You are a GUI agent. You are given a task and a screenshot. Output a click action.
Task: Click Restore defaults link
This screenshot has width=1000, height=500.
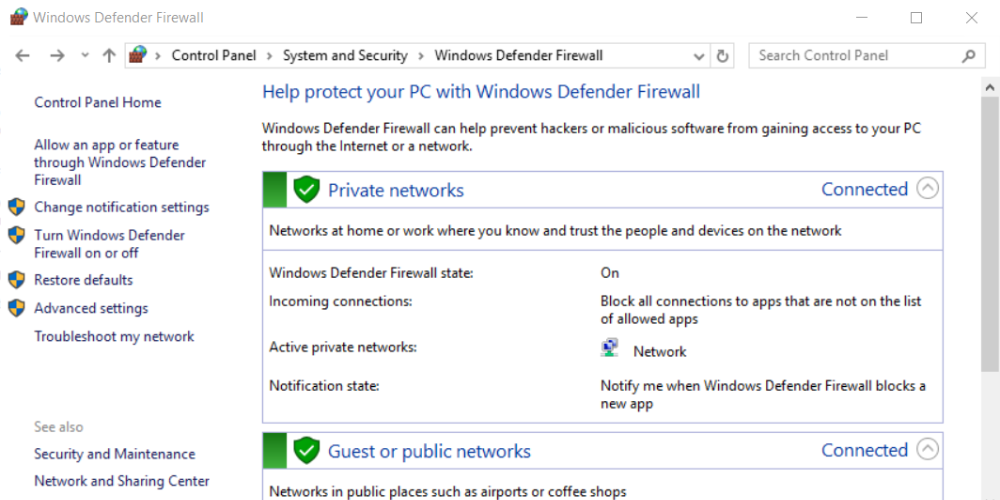point(84,280)
